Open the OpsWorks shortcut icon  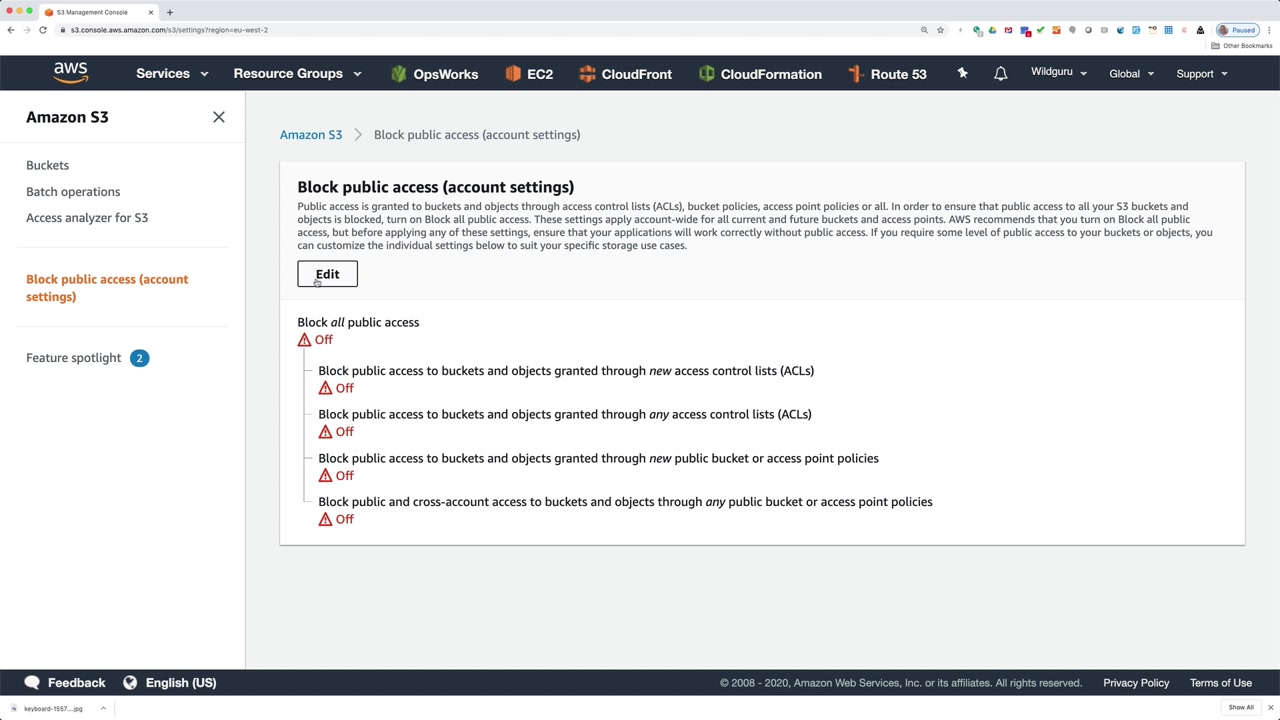[x=399, y=74]
